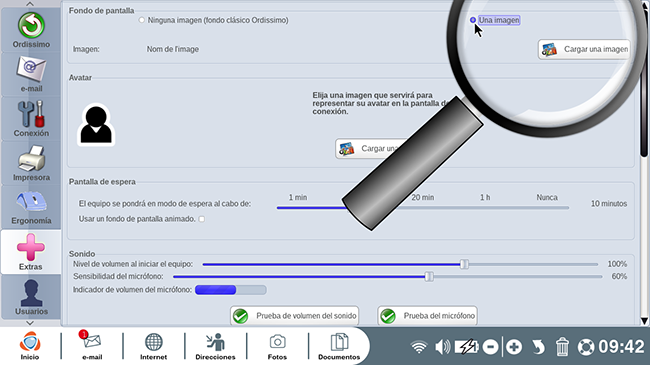Click the Wi-Fi status icon
The width and height of the screenshot is (650, 365).
[419, 347]
